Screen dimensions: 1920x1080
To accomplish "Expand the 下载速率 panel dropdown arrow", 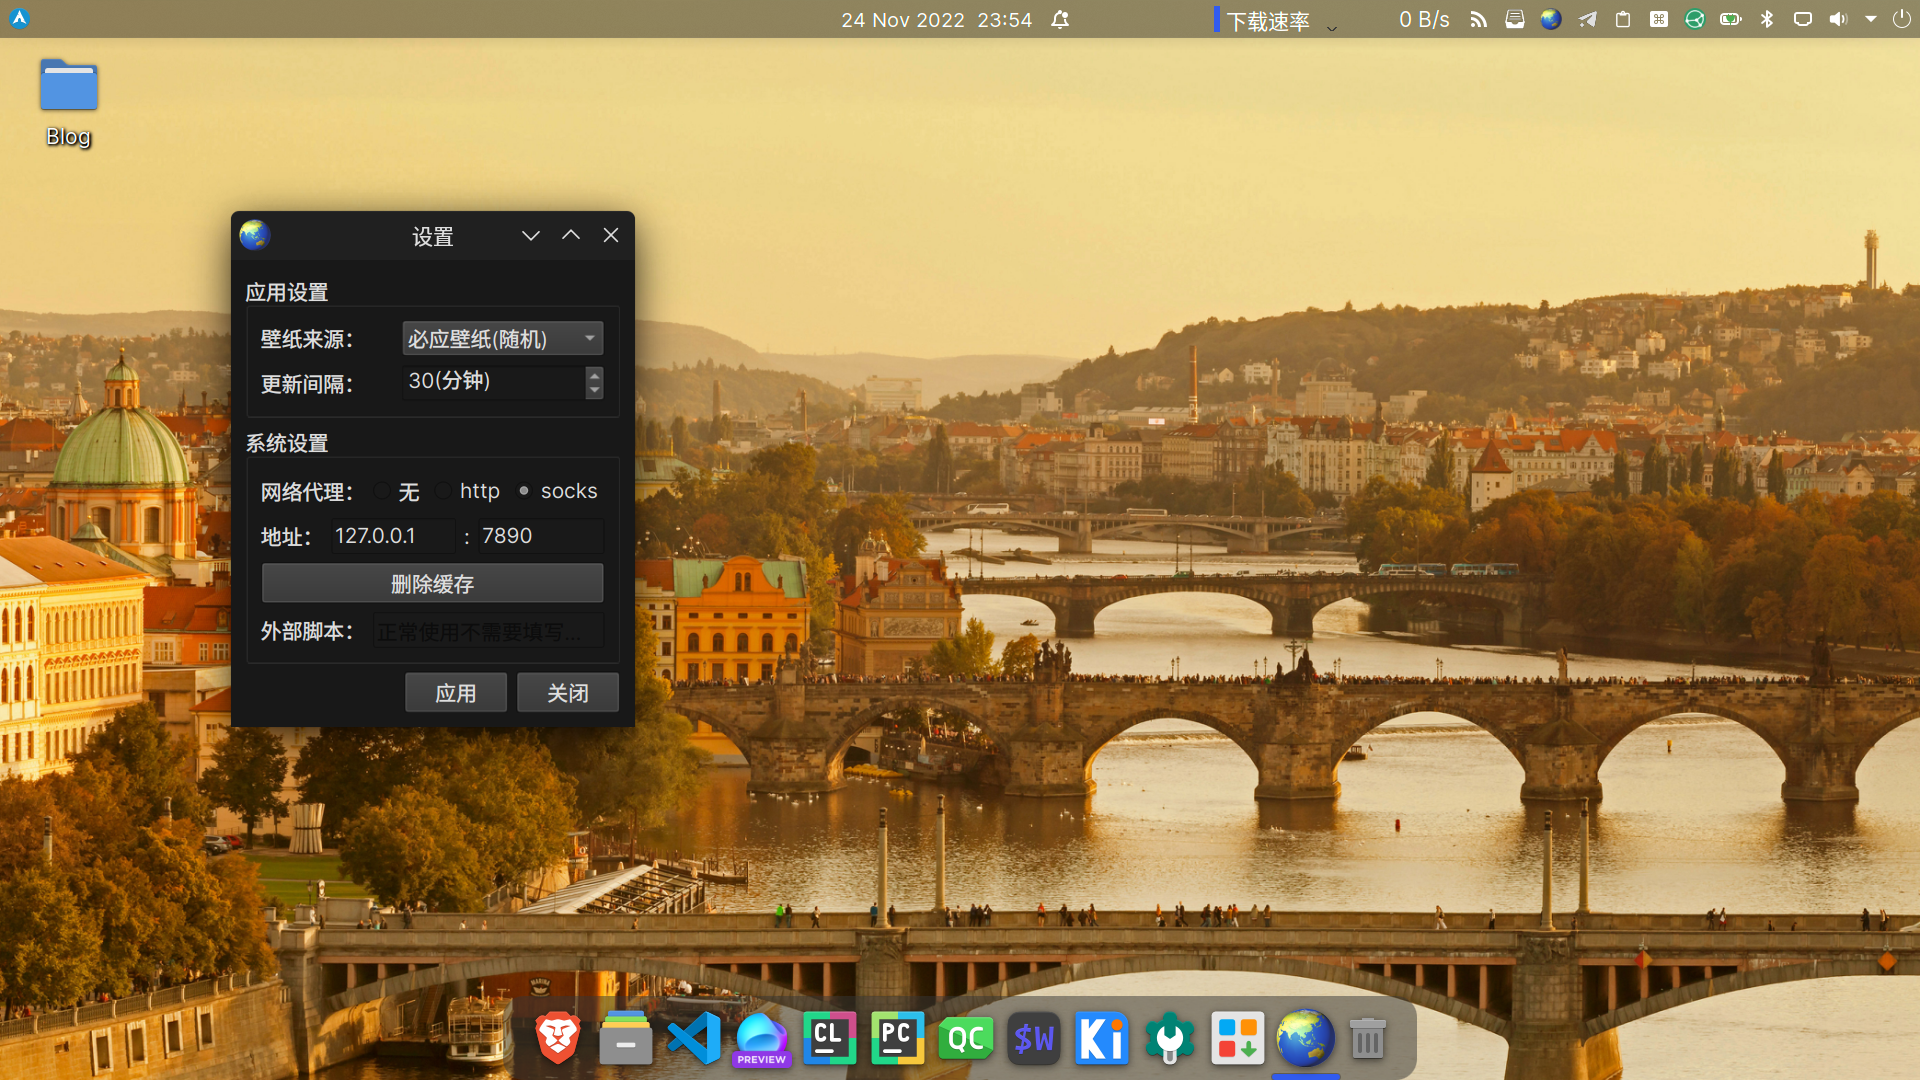I will pos(1332,28).
